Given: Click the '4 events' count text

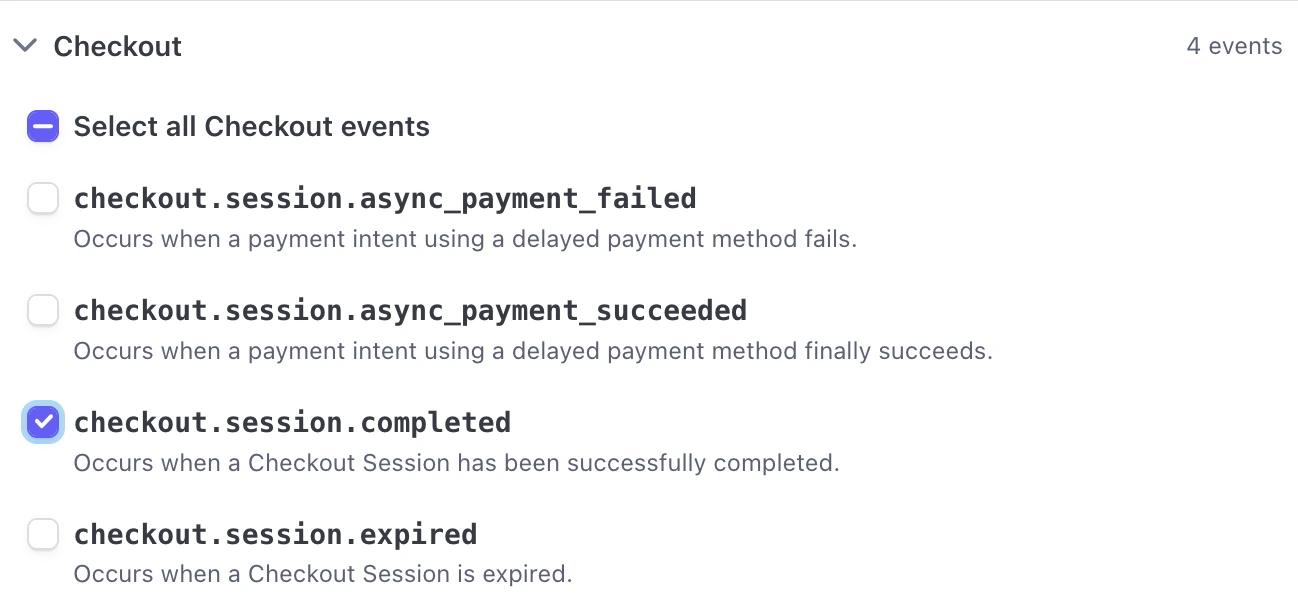Looking at the screenshot, I should pyautogui.click(x=1234, y=46).
